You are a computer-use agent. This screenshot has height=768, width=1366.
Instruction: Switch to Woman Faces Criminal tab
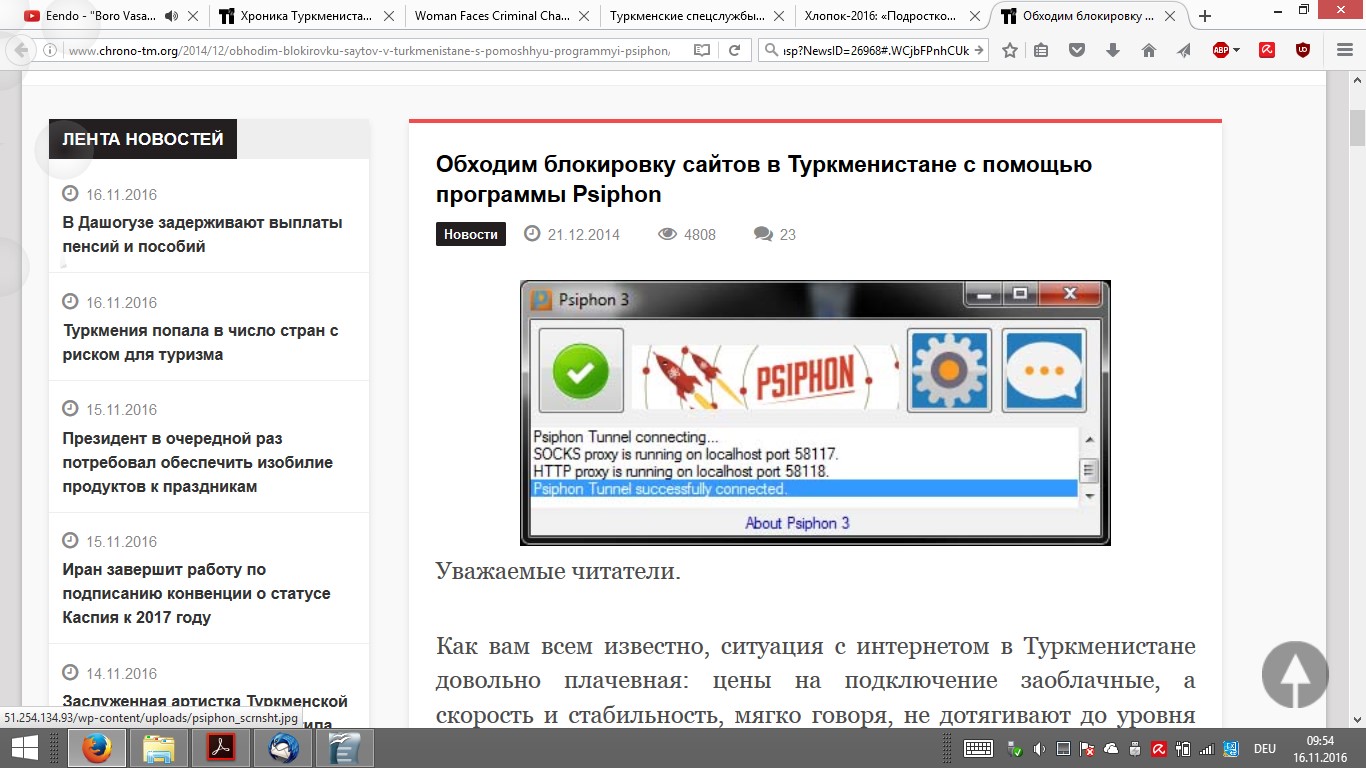(492, 16)
